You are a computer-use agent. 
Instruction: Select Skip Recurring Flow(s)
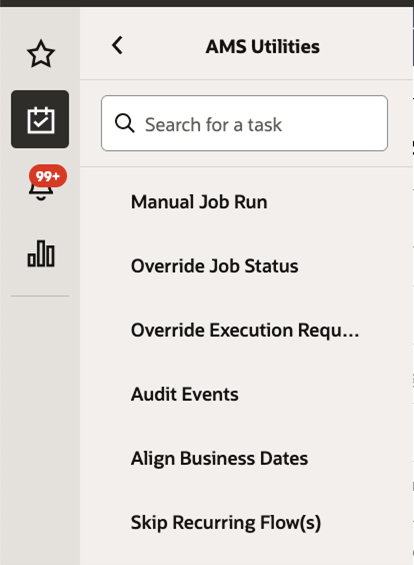click(x=226, y=522)
